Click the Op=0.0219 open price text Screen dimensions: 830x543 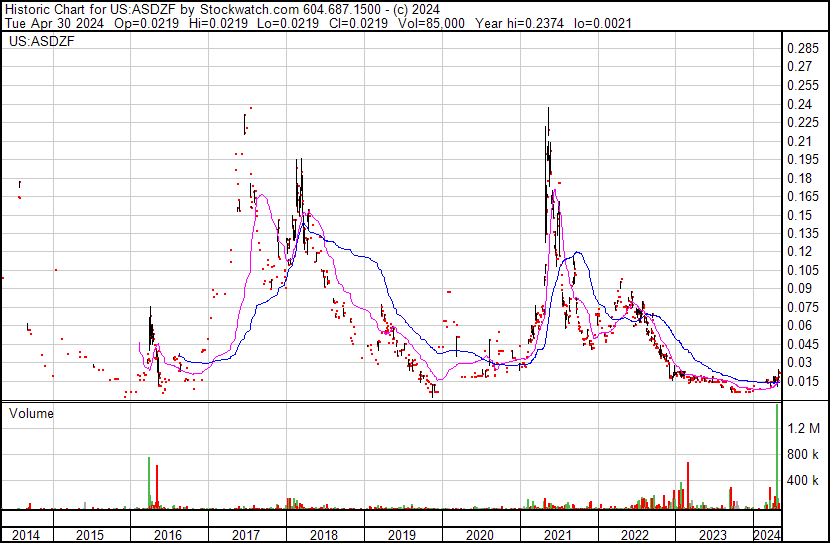pyautogui.click(x=147, y=23)
